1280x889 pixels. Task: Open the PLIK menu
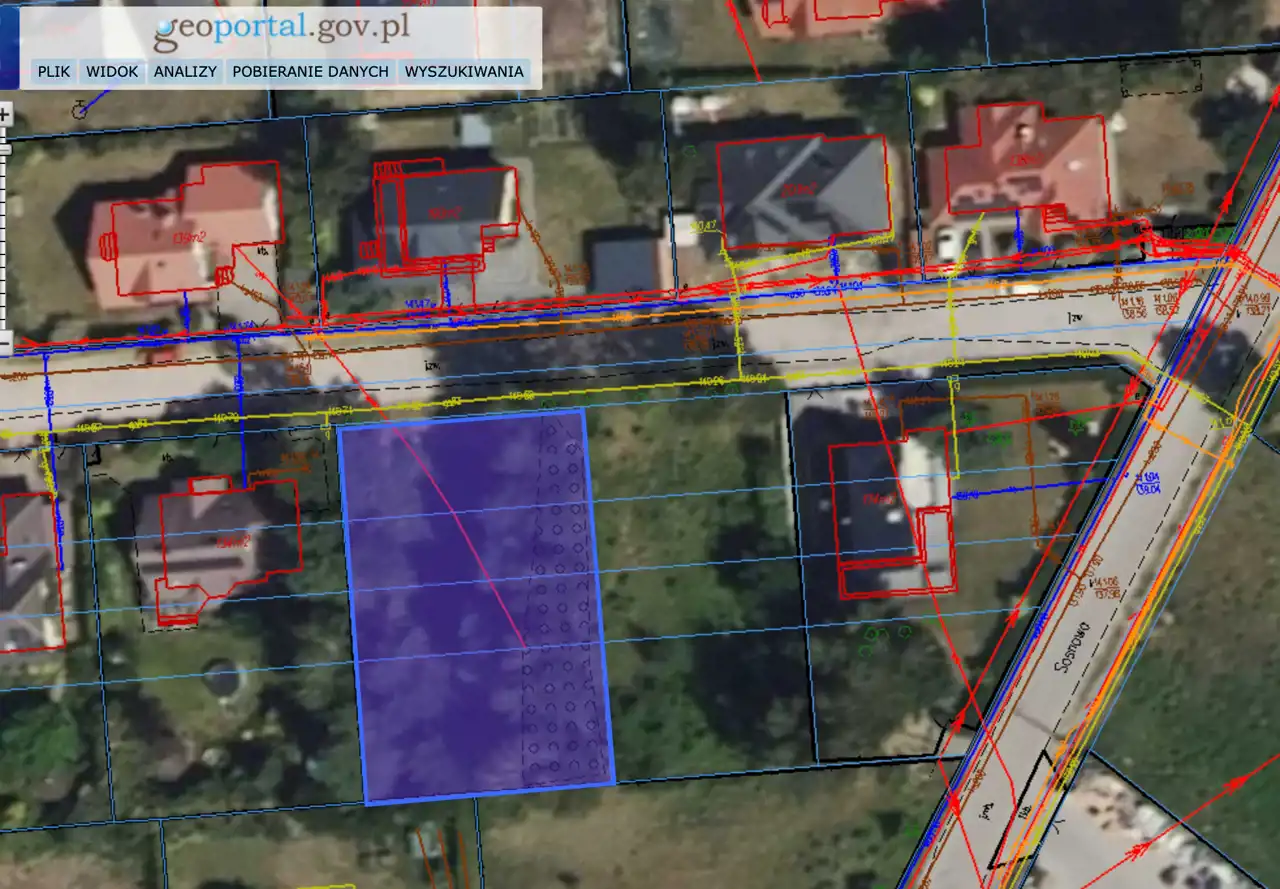click(x=54, y=72)
